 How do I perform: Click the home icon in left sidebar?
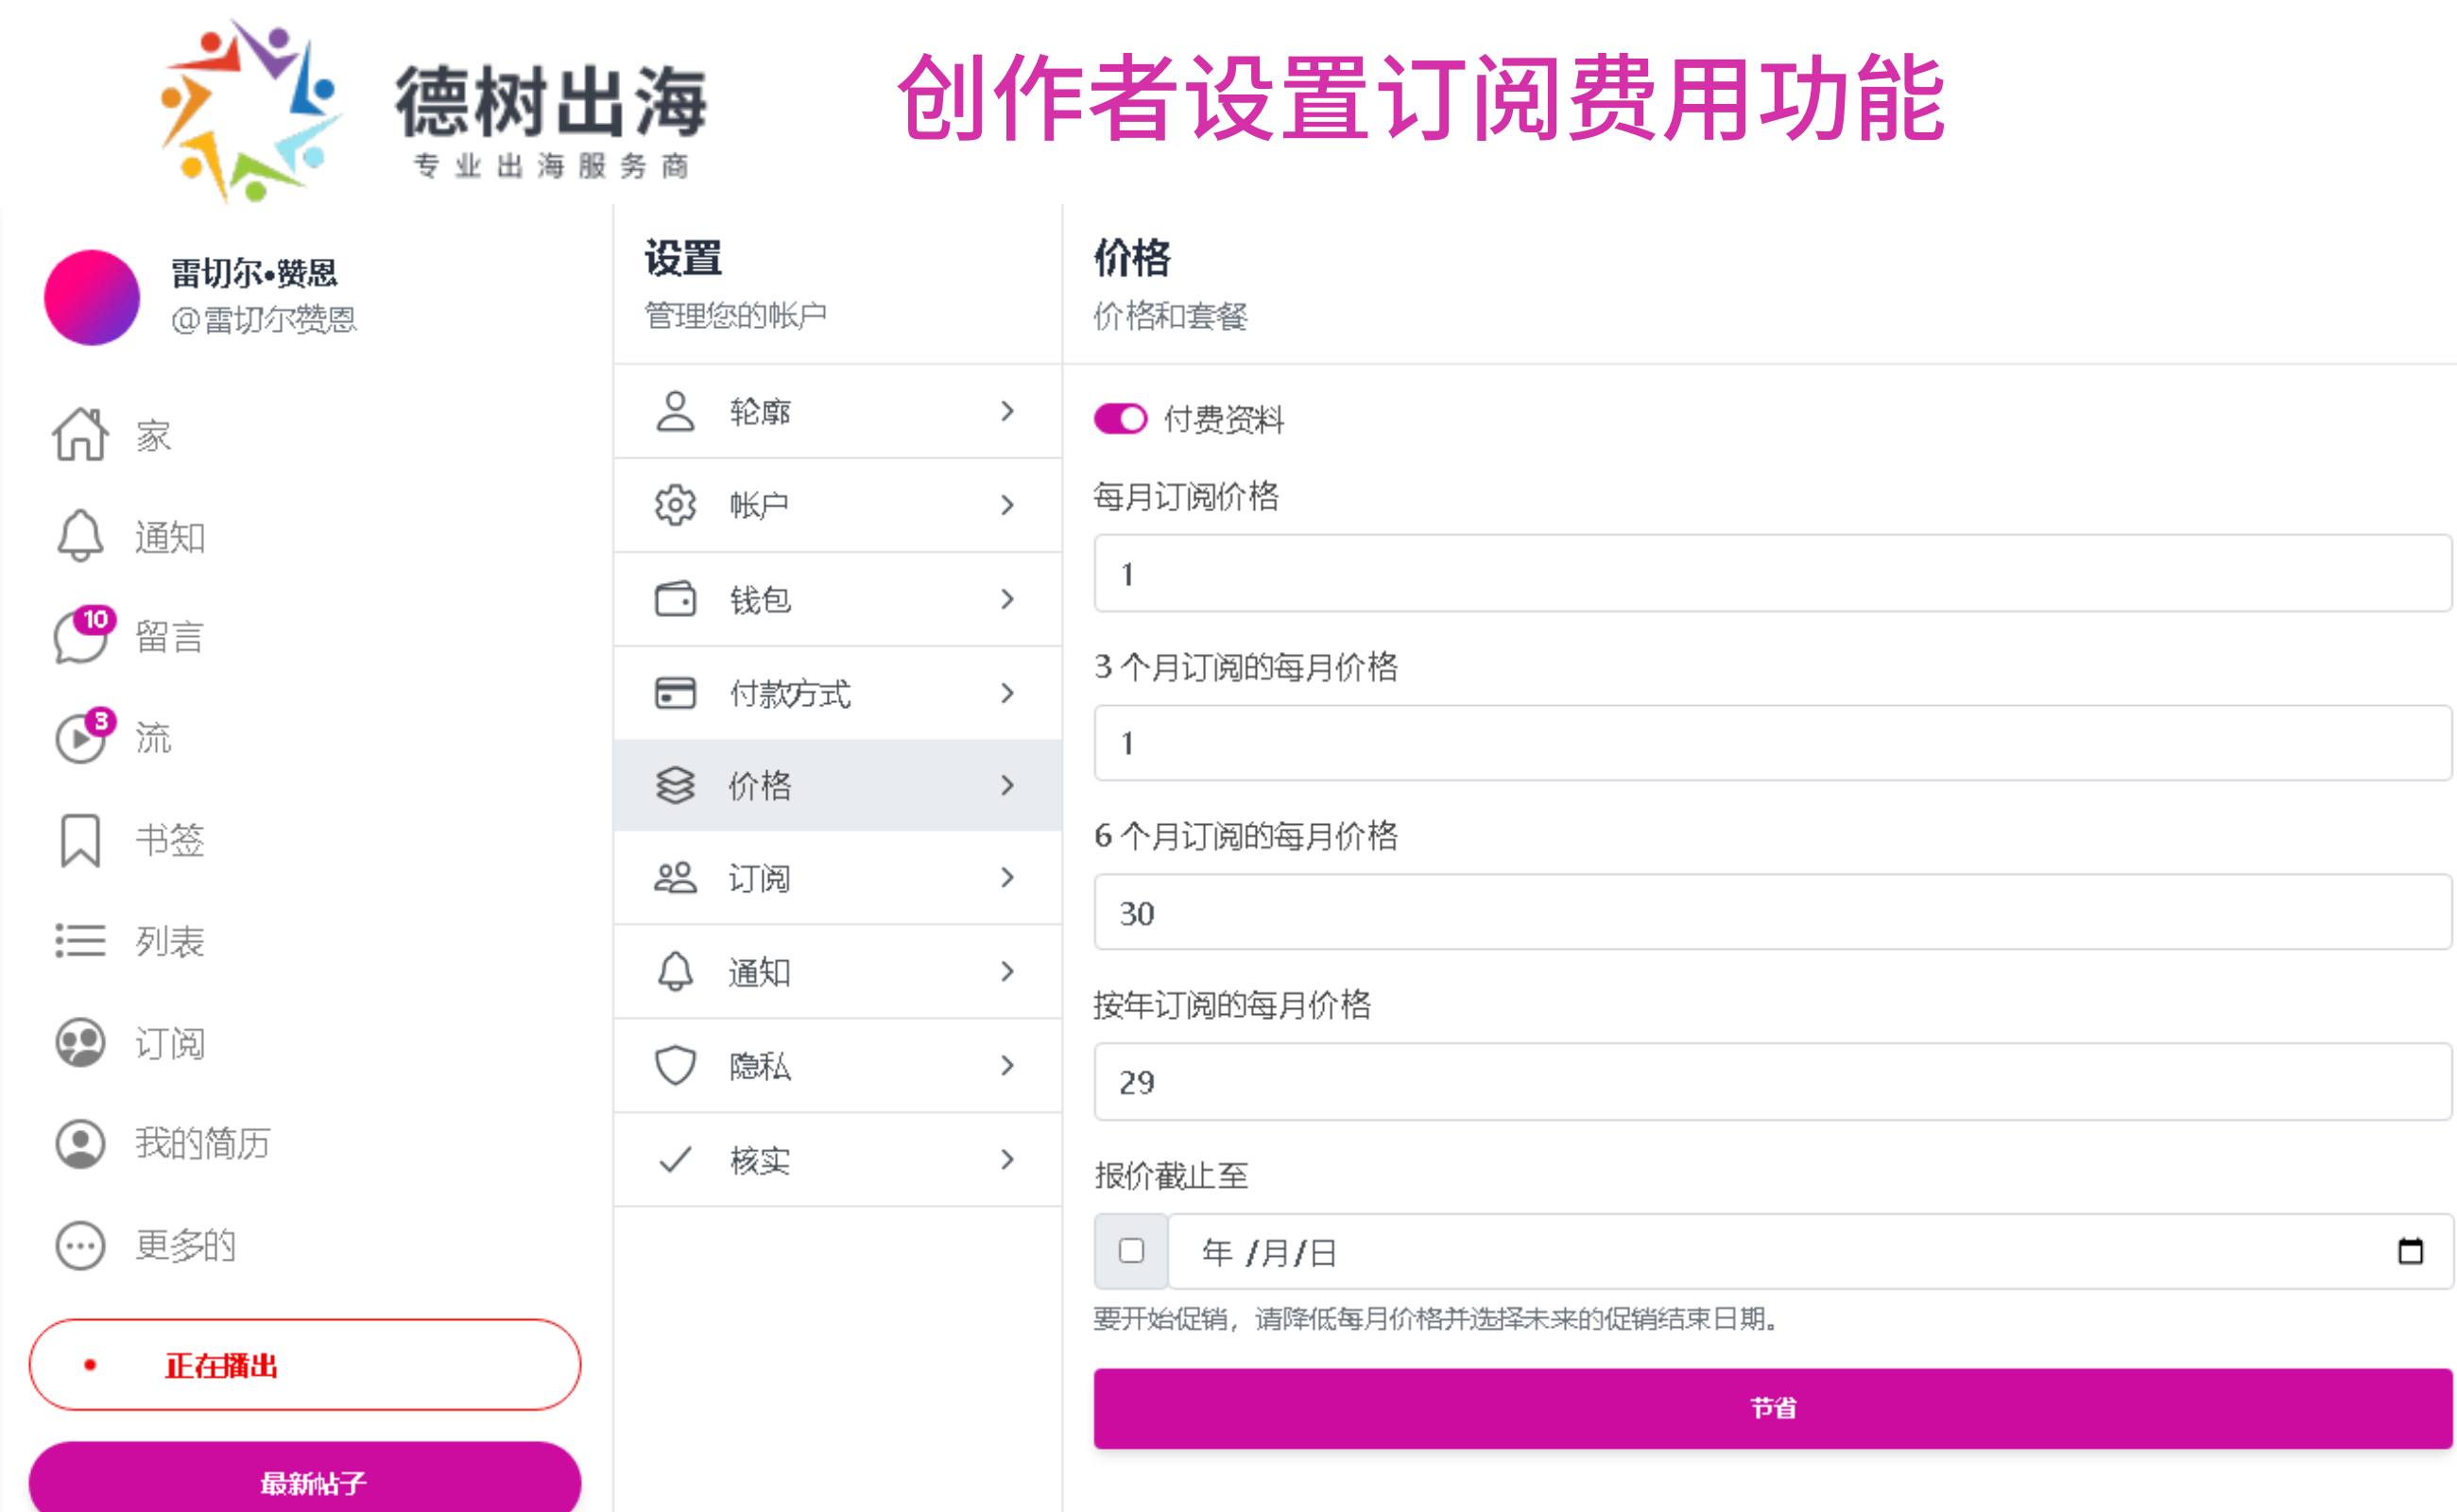click(x=80, y=435)
